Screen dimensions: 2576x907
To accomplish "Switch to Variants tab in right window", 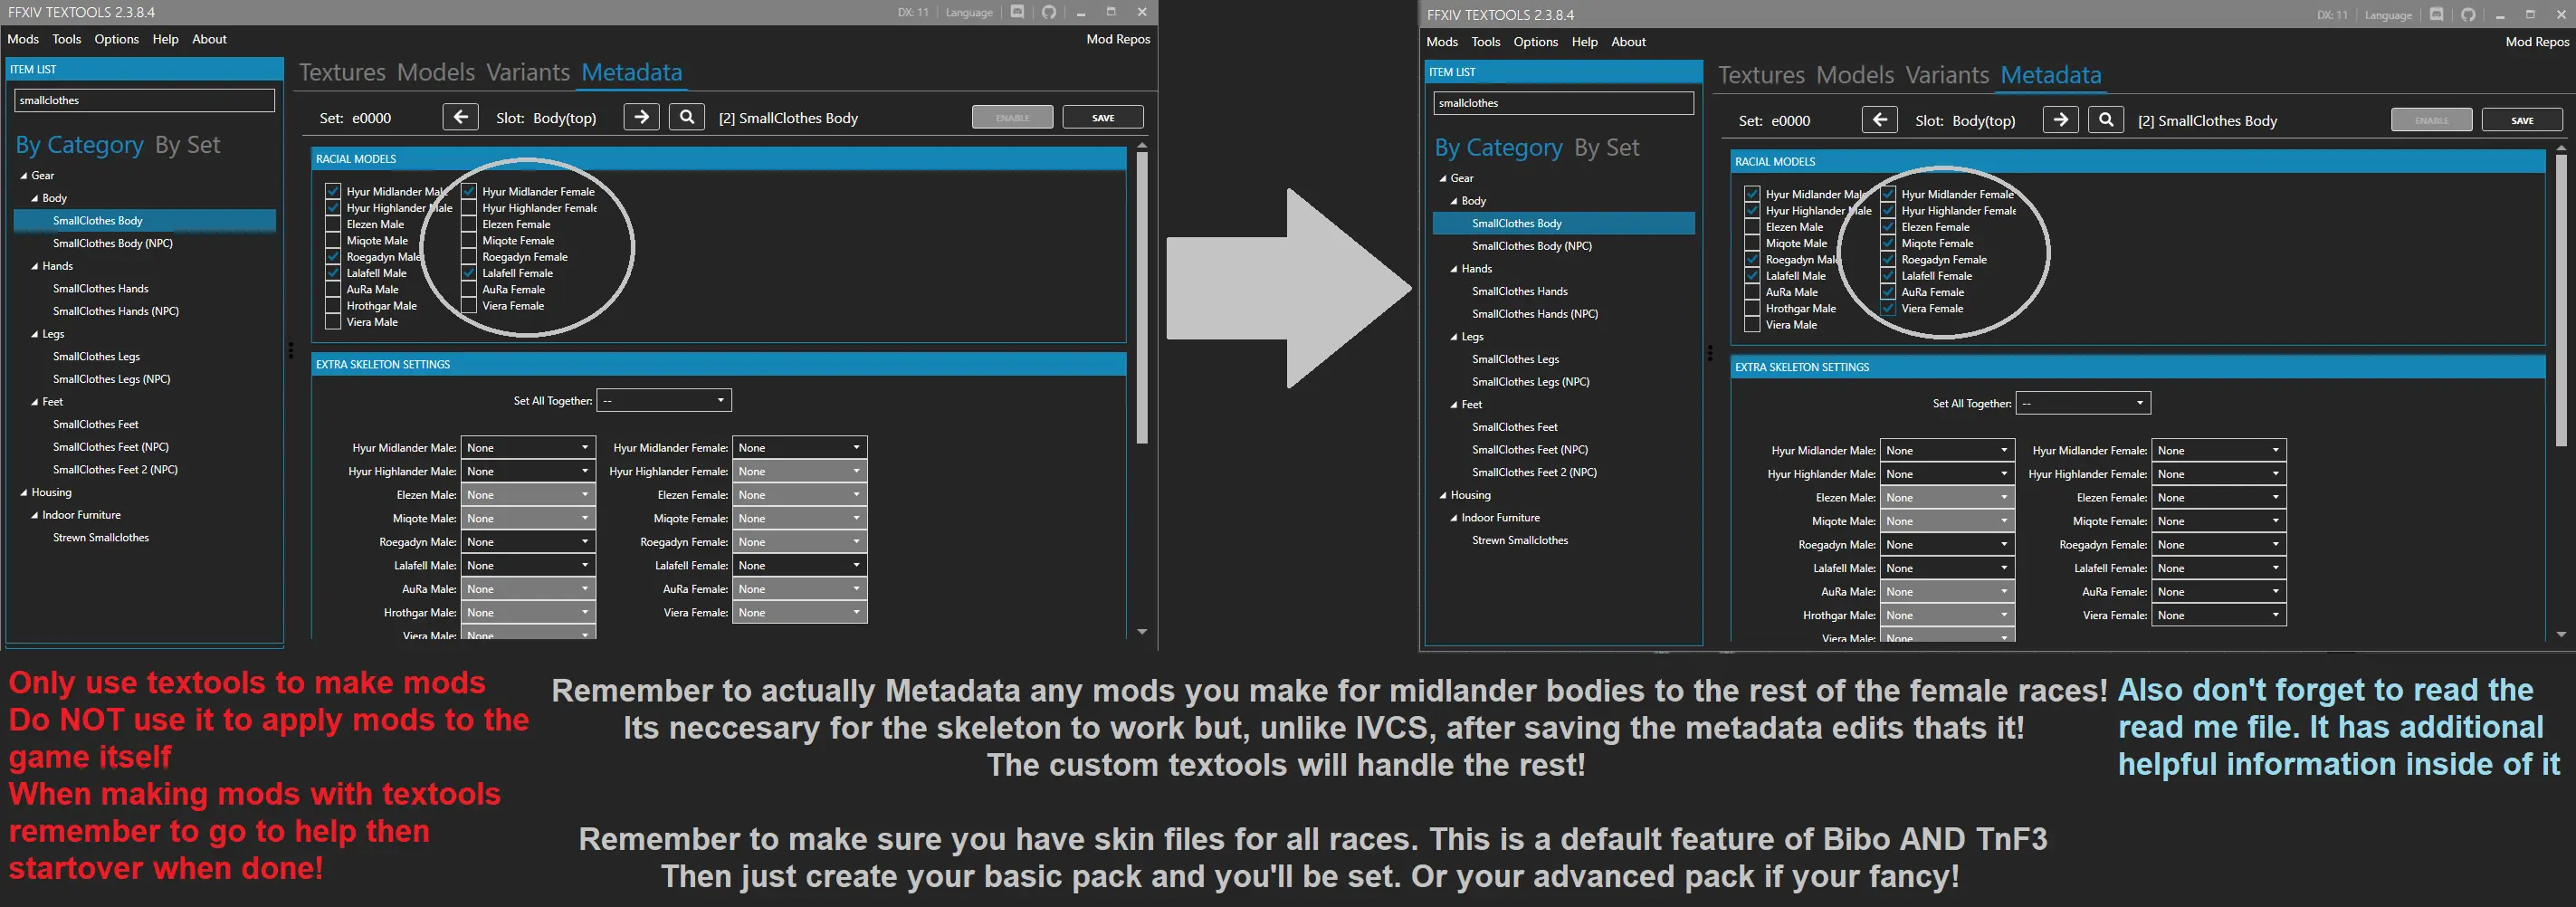I will (x=1946, y=75).
